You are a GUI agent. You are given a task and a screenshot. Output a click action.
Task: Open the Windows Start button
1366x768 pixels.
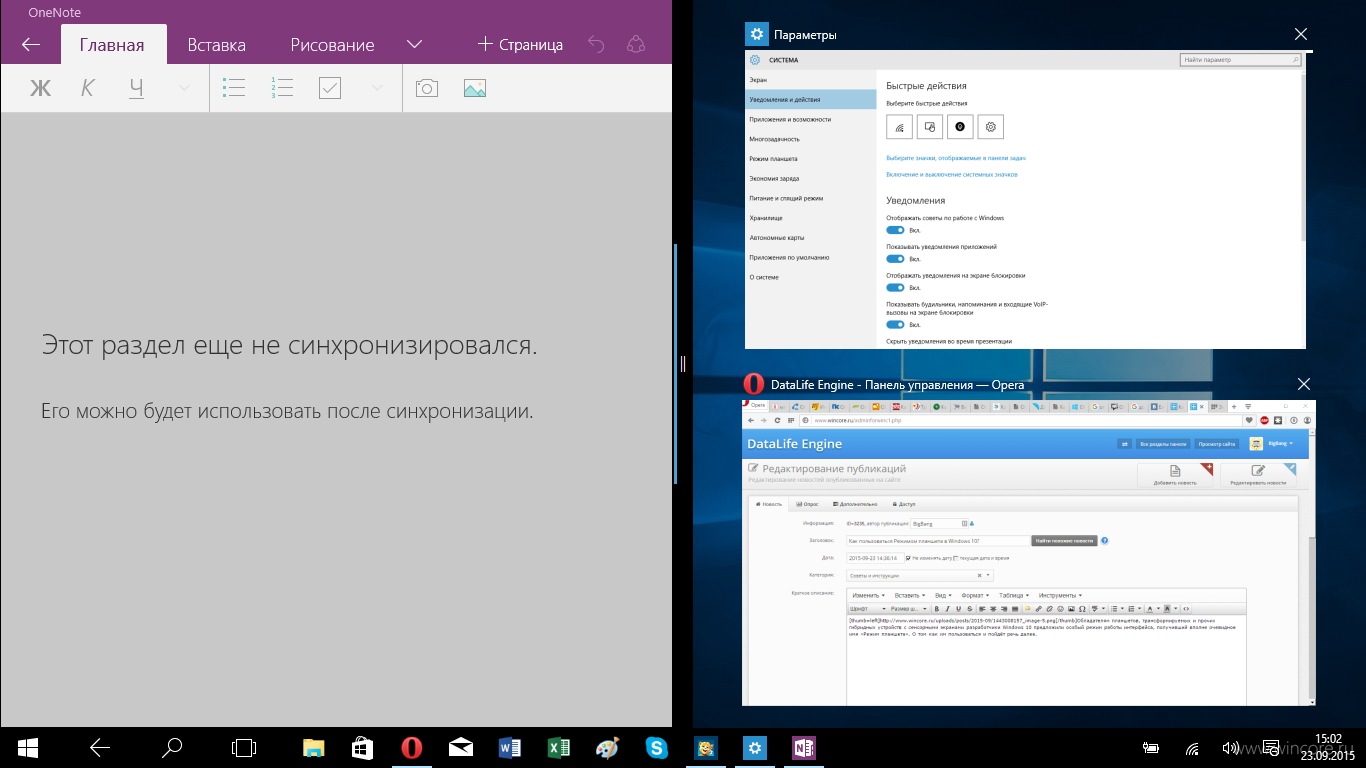(x=27, y=747)
